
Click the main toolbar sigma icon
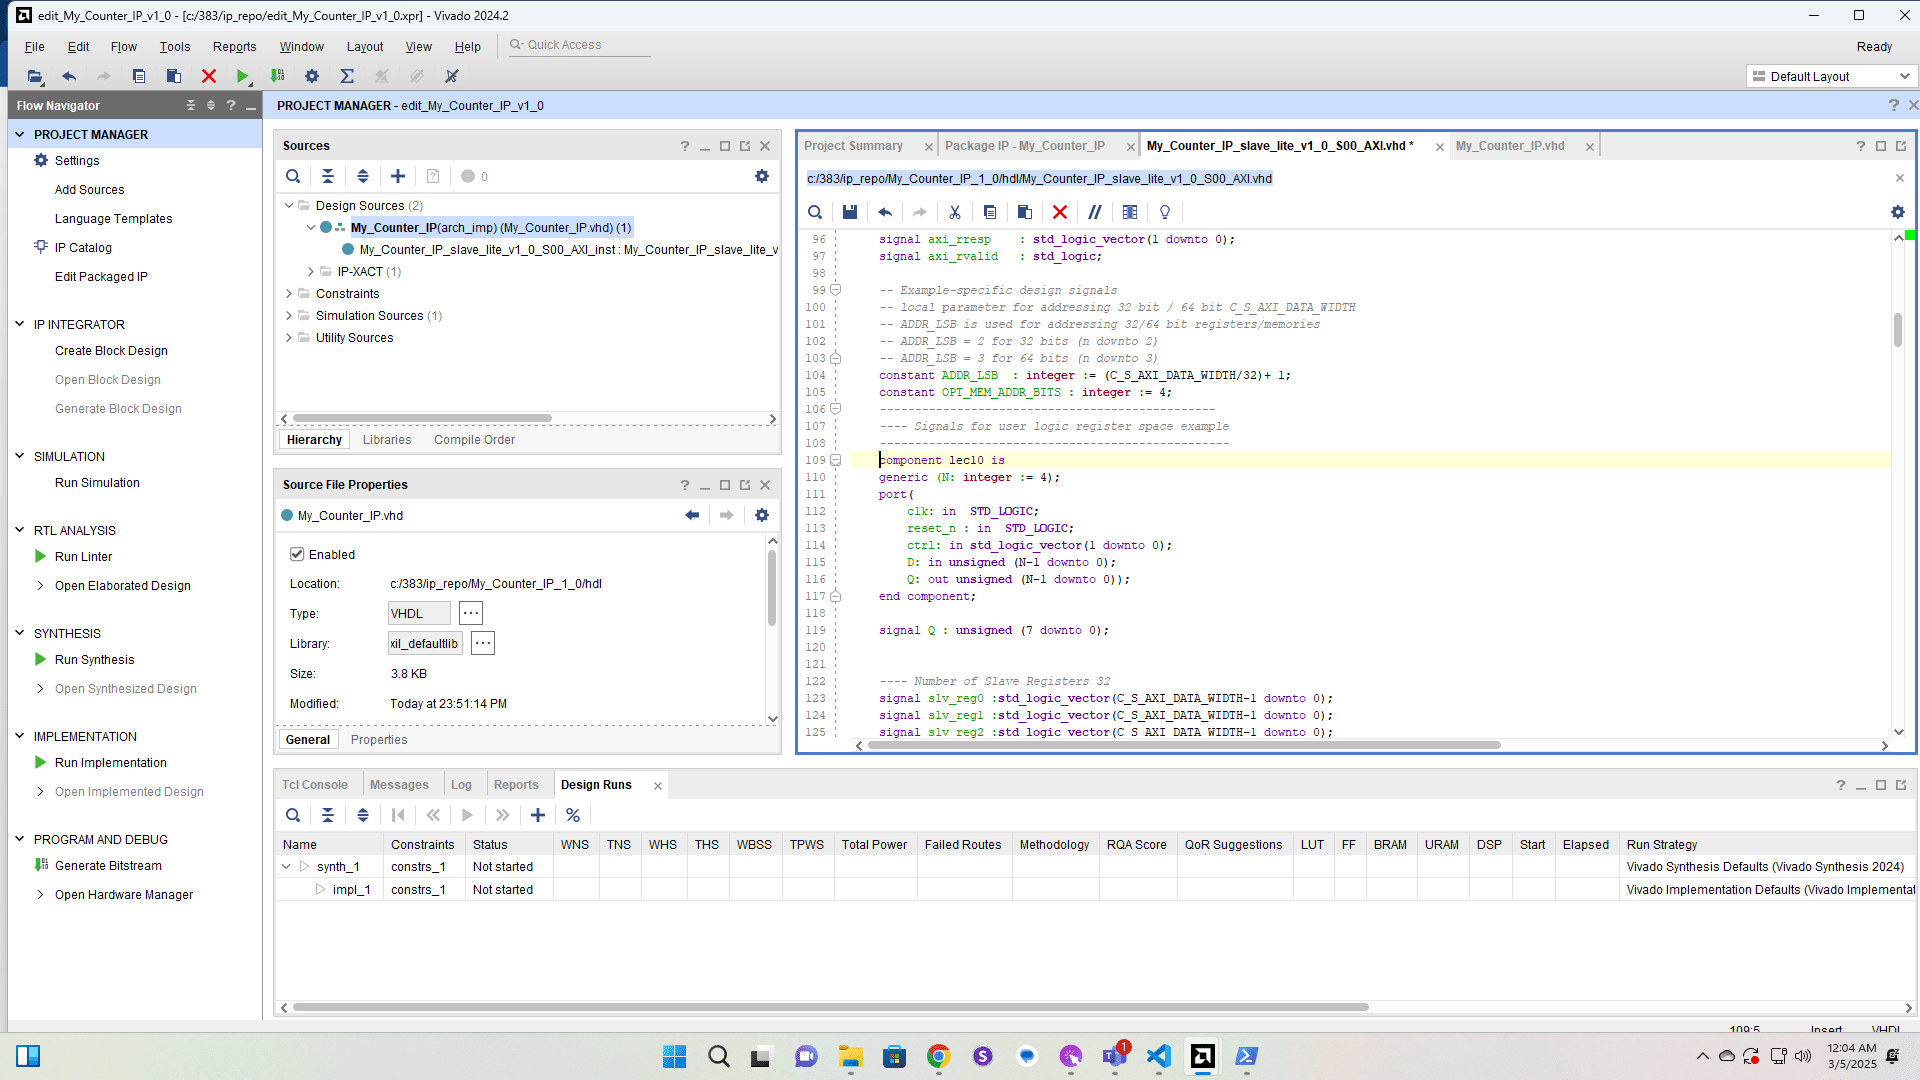(347, 76)
